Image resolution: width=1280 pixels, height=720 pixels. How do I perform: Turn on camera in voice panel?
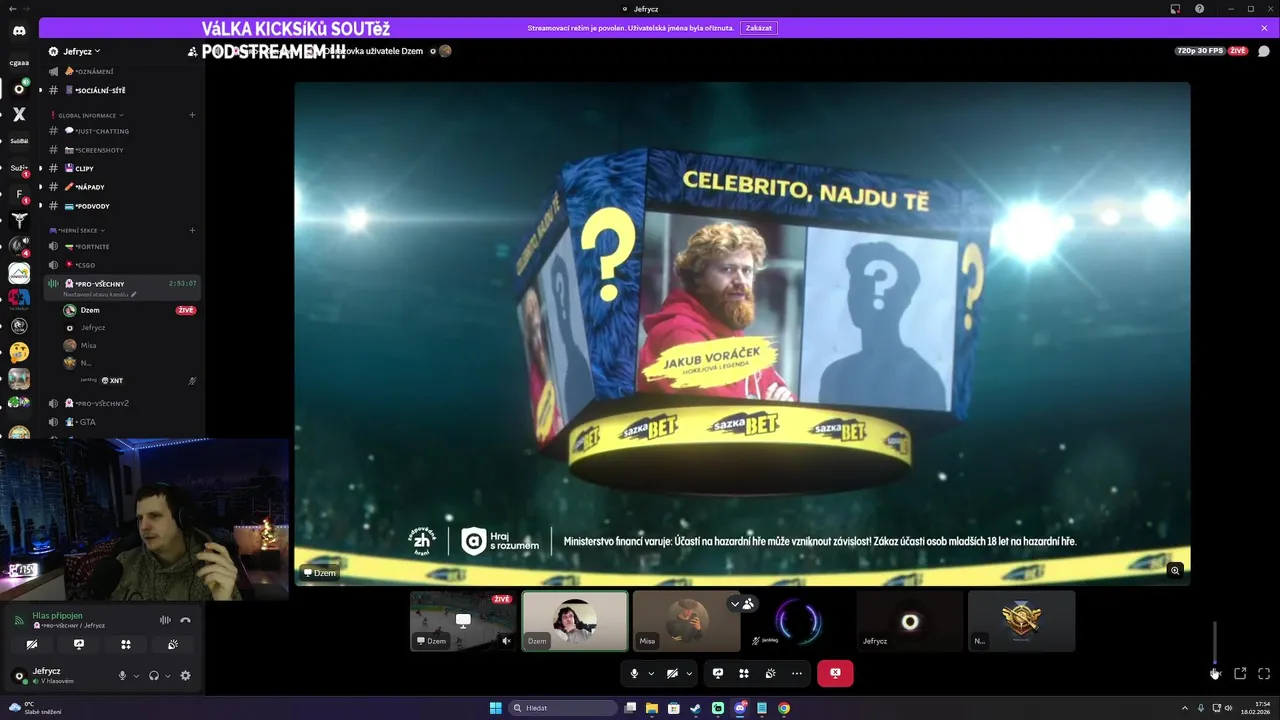(x=32, y=645)
